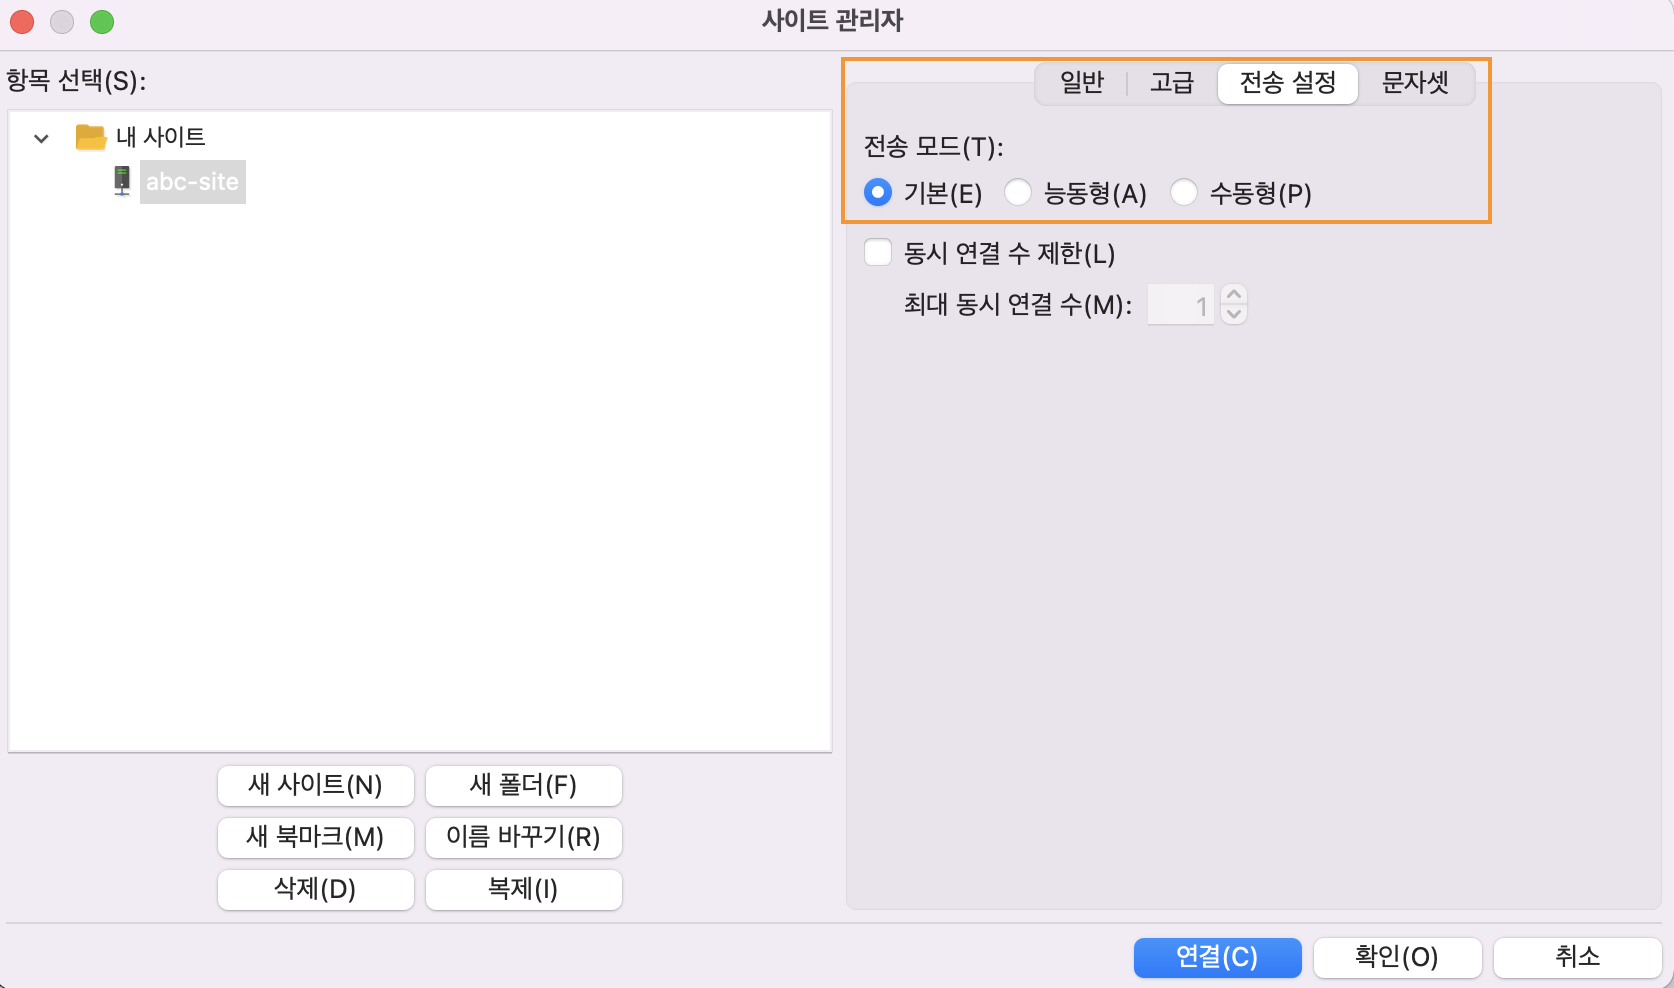Switch to the 일반 tab
The image size is (1674, 988).
(1081, 83)
